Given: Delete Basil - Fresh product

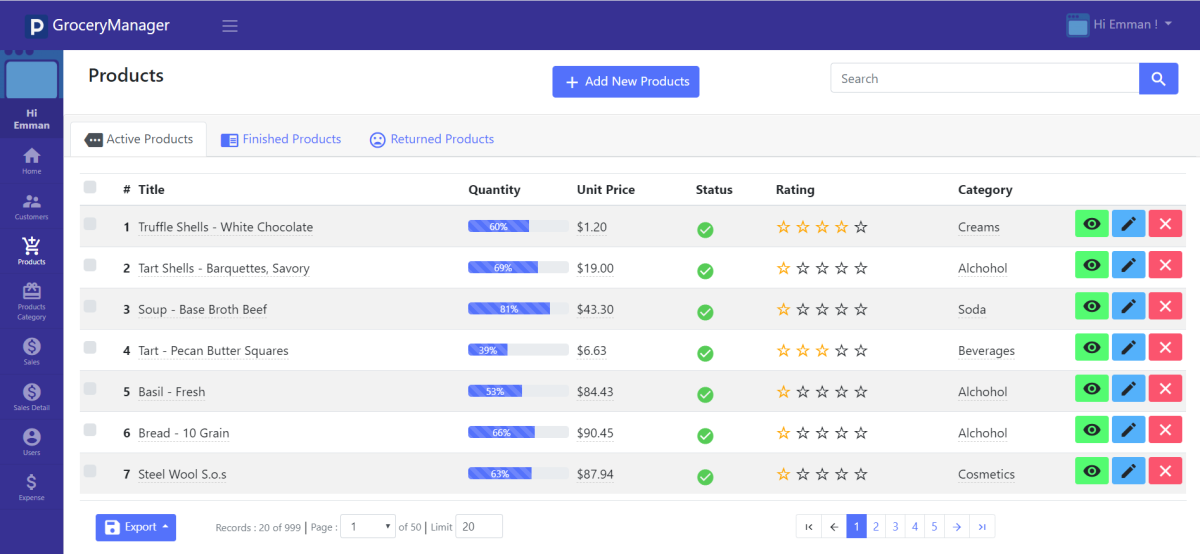Looking at the screenshot, I should 1165,390.
